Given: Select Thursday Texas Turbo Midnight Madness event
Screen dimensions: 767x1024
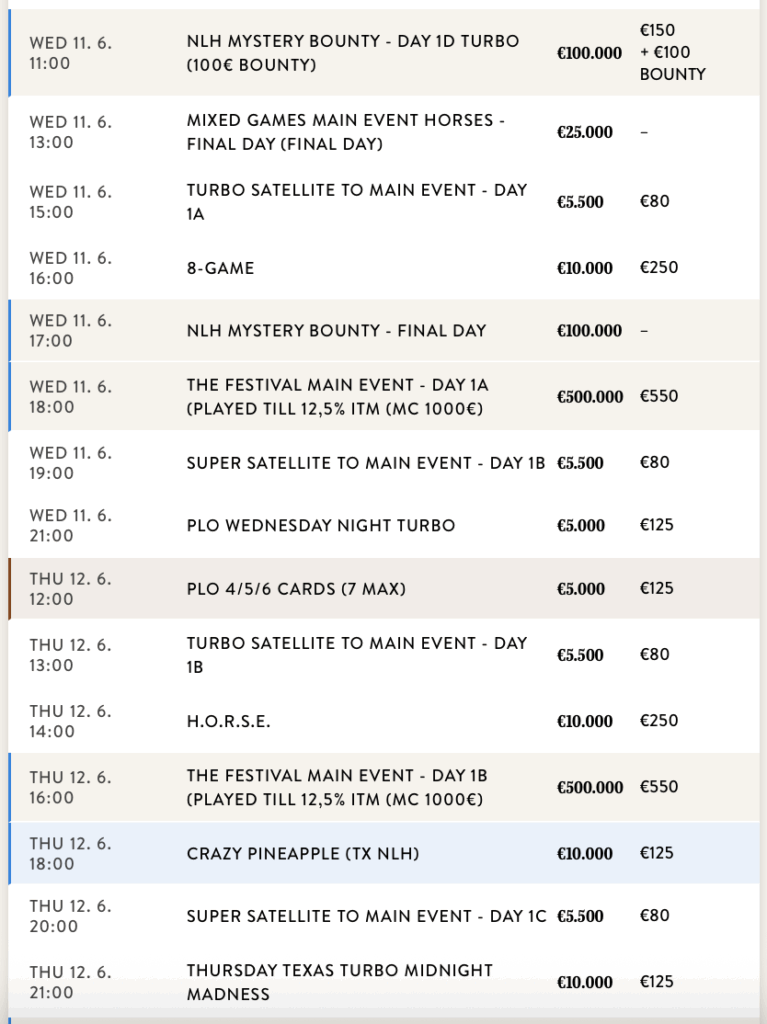Looking at the screenshot, I should (x=339, y=982).
